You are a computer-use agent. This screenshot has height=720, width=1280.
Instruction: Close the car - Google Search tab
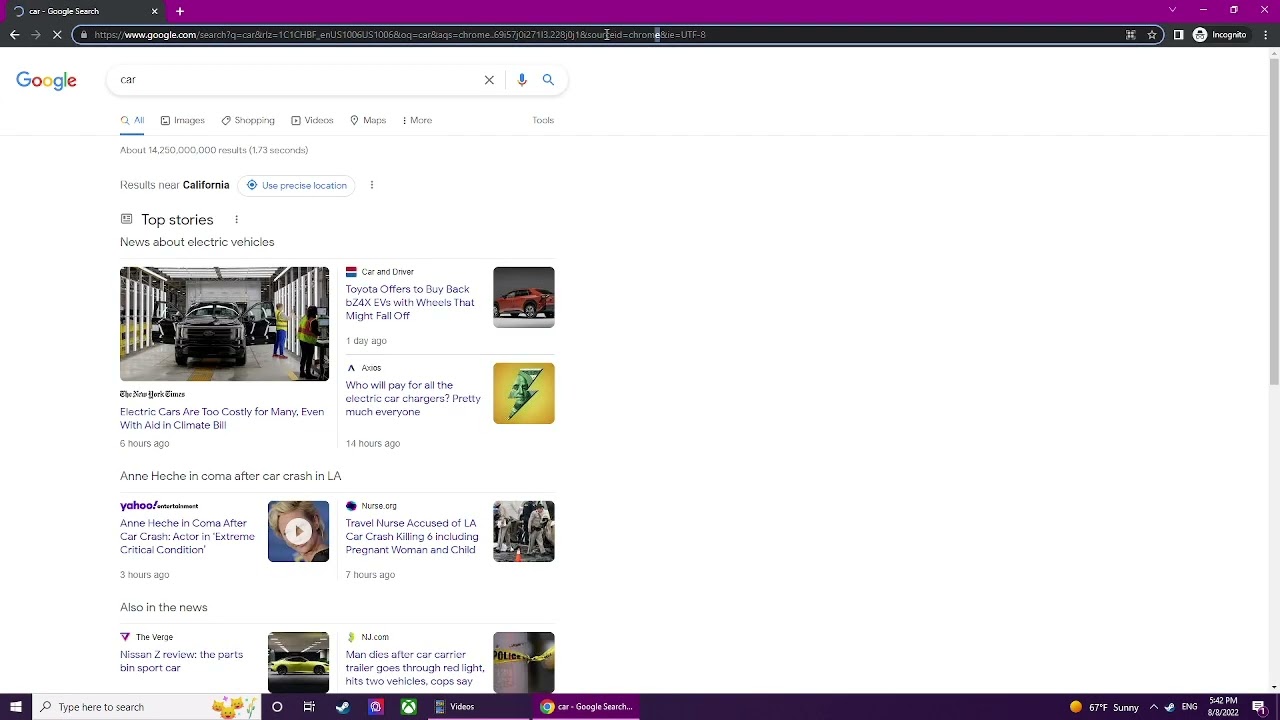pos(154,11)
